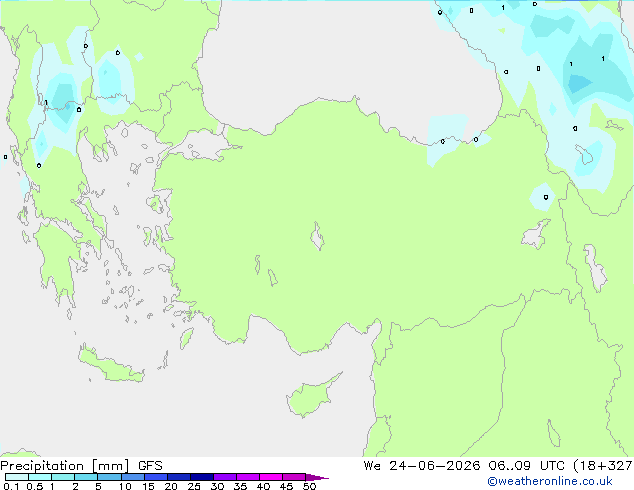Screen dimensions: 634x490
Task: Pick the 35–40 mm legend swatch
Action: point(247,477)
